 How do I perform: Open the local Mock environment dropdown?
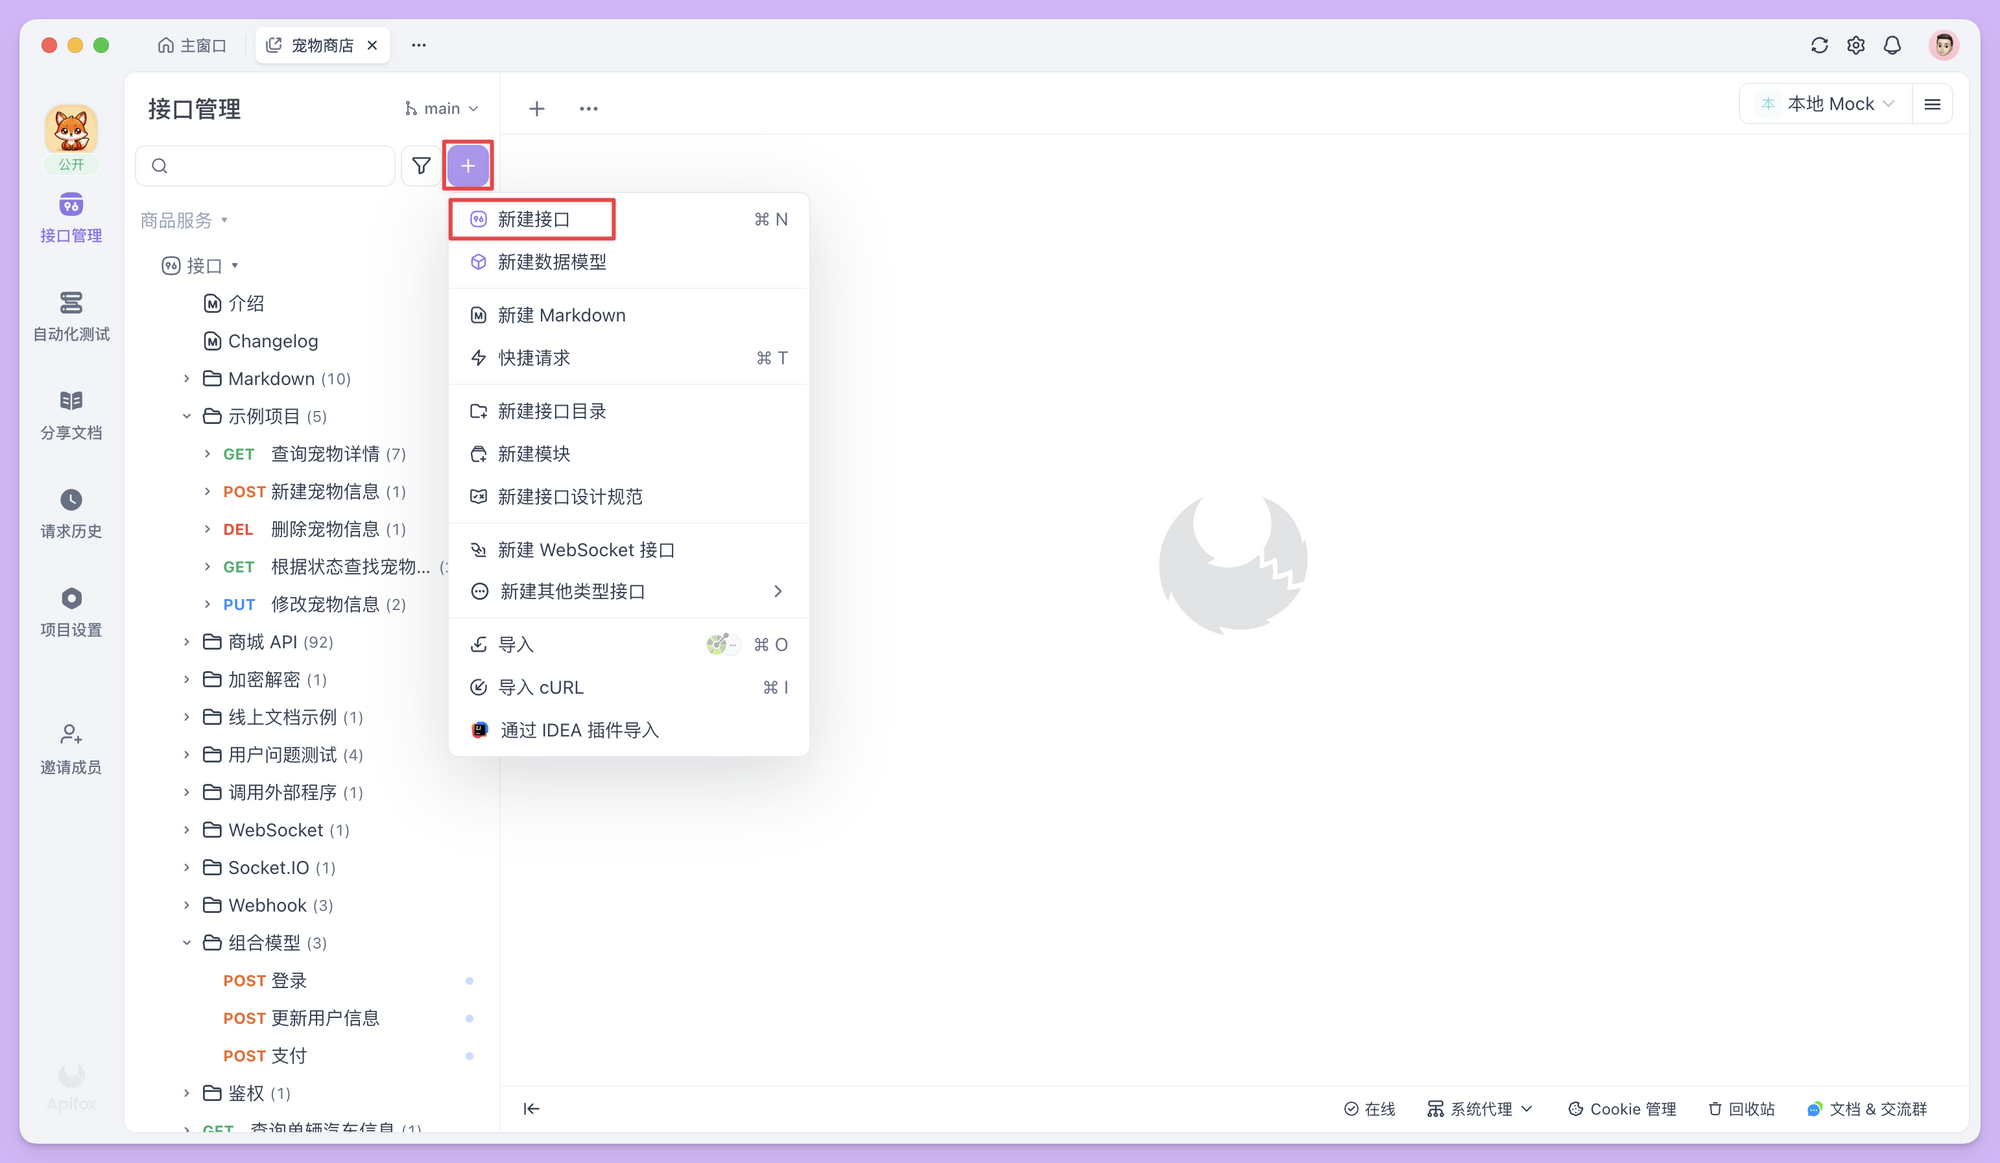pos(1827,104)
